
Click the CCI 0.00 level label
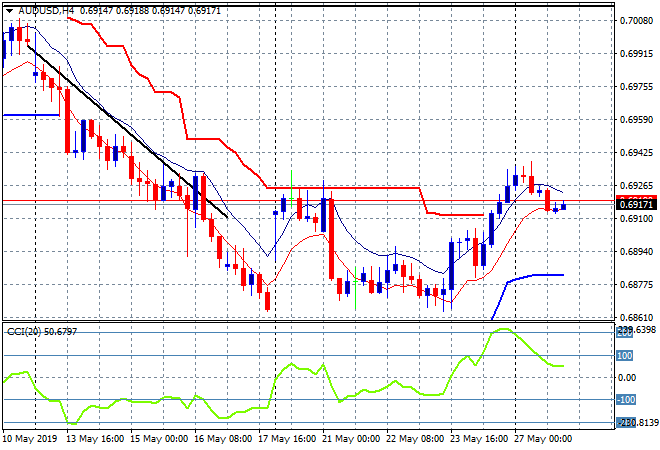pyautogui.click(x=627, y=378)
